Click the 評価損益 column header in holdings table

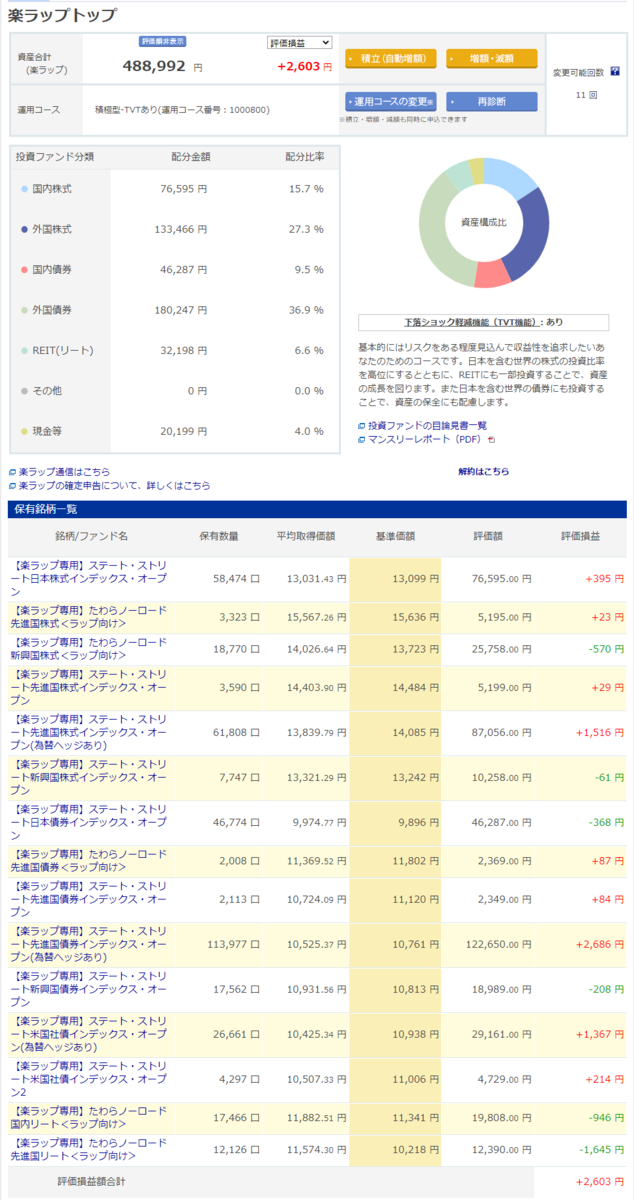point(581,537)
